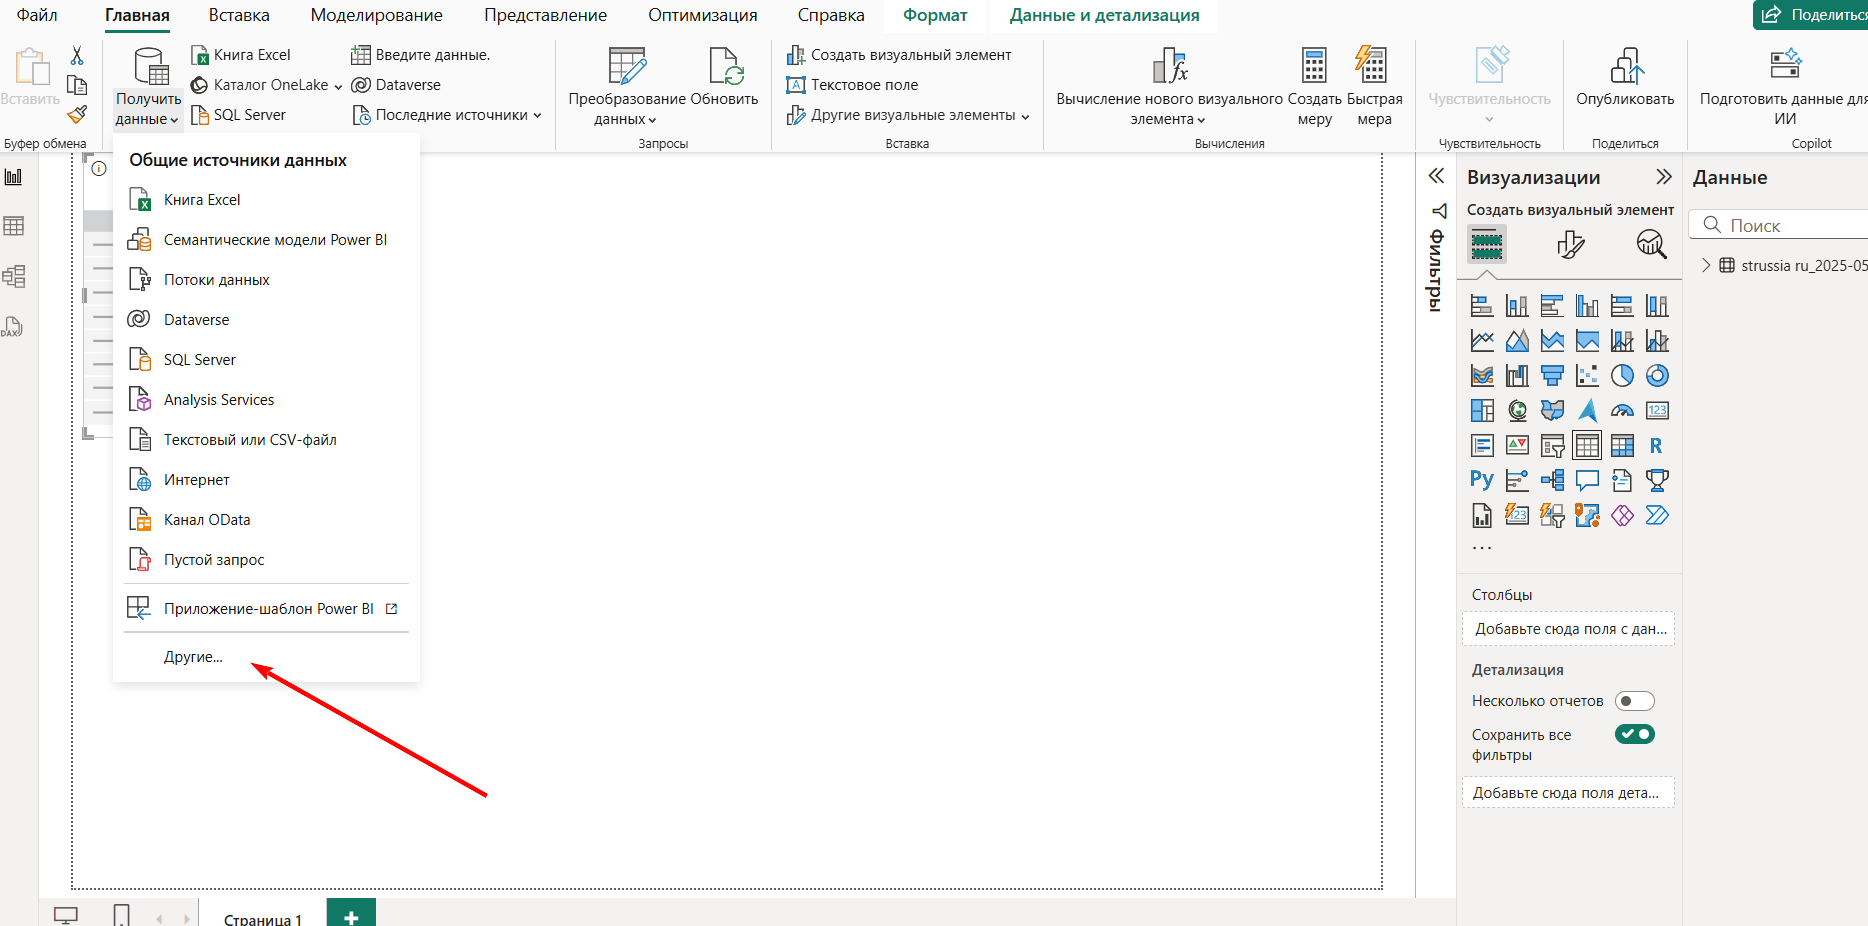Switch to table view in left sidebar

pos(14,226)
